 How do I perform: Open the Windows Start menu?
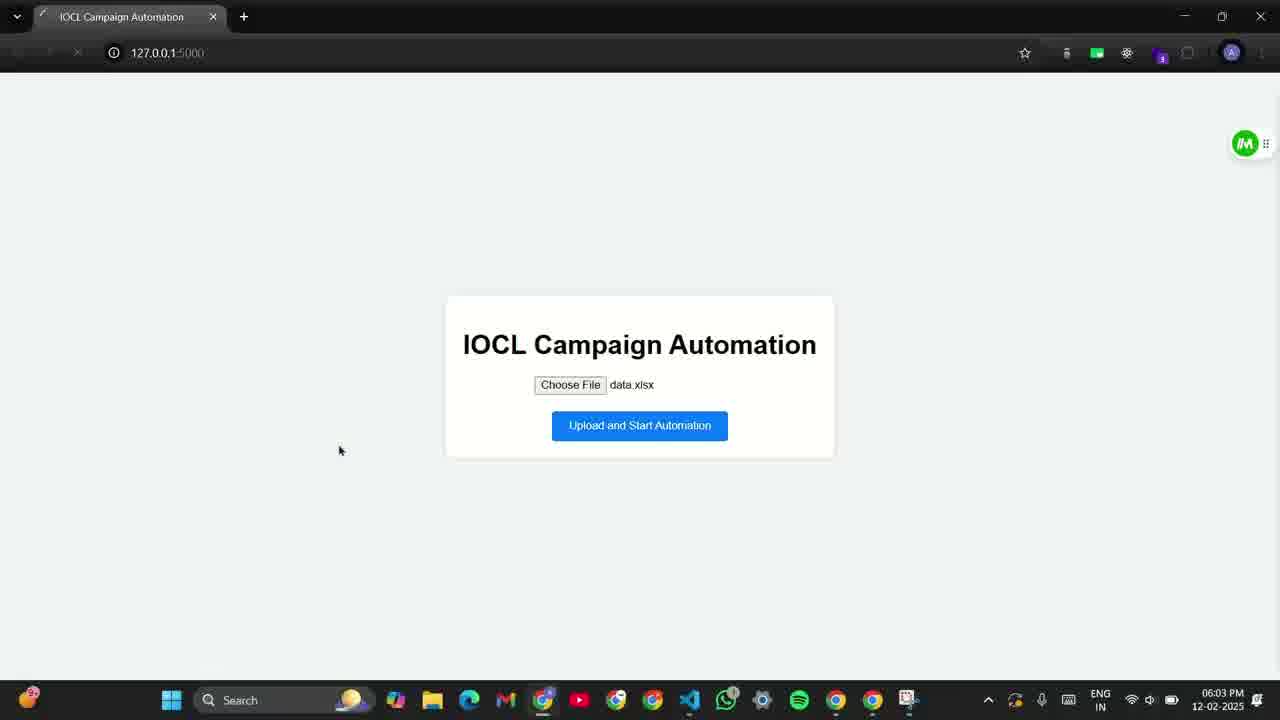pos(171,700)
